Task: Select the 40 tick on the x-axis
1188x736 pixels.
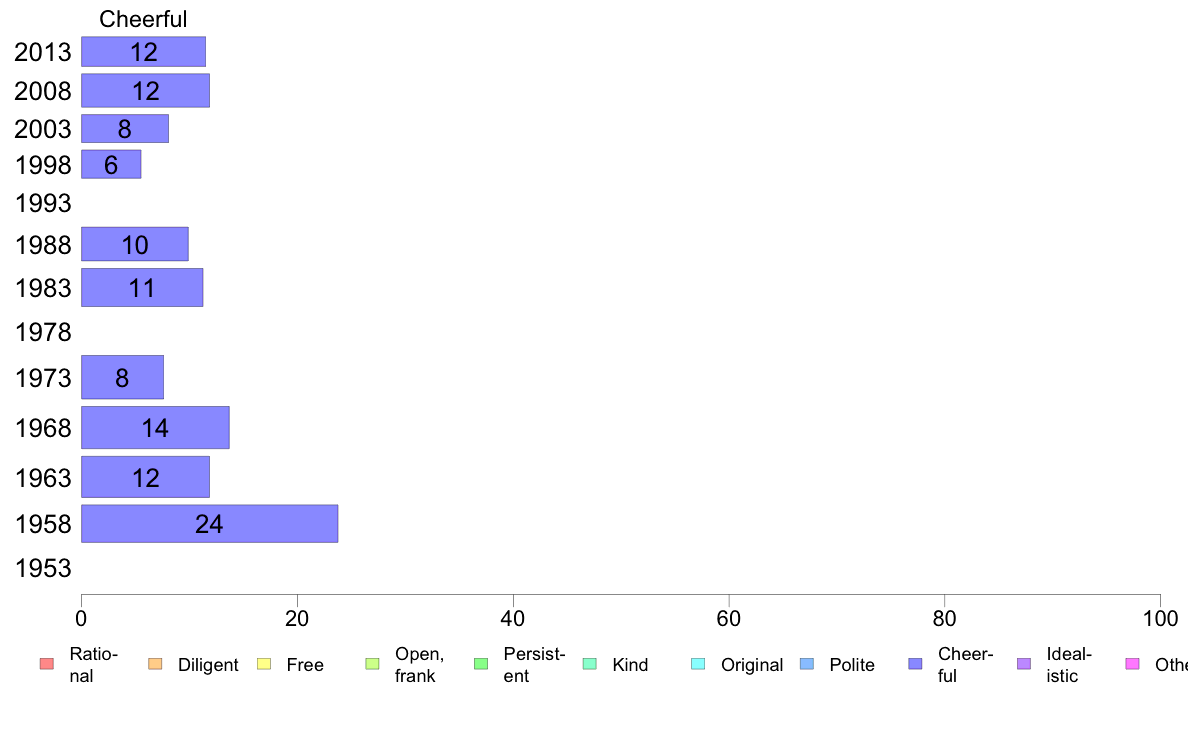Action: (x=513, y=619)
